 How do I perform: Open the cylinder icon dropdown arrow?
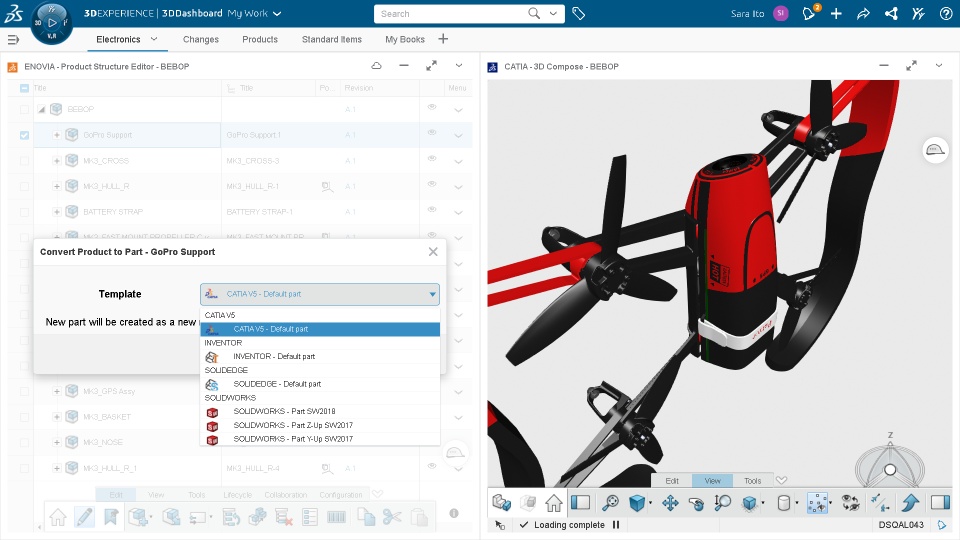coord(797,503)
